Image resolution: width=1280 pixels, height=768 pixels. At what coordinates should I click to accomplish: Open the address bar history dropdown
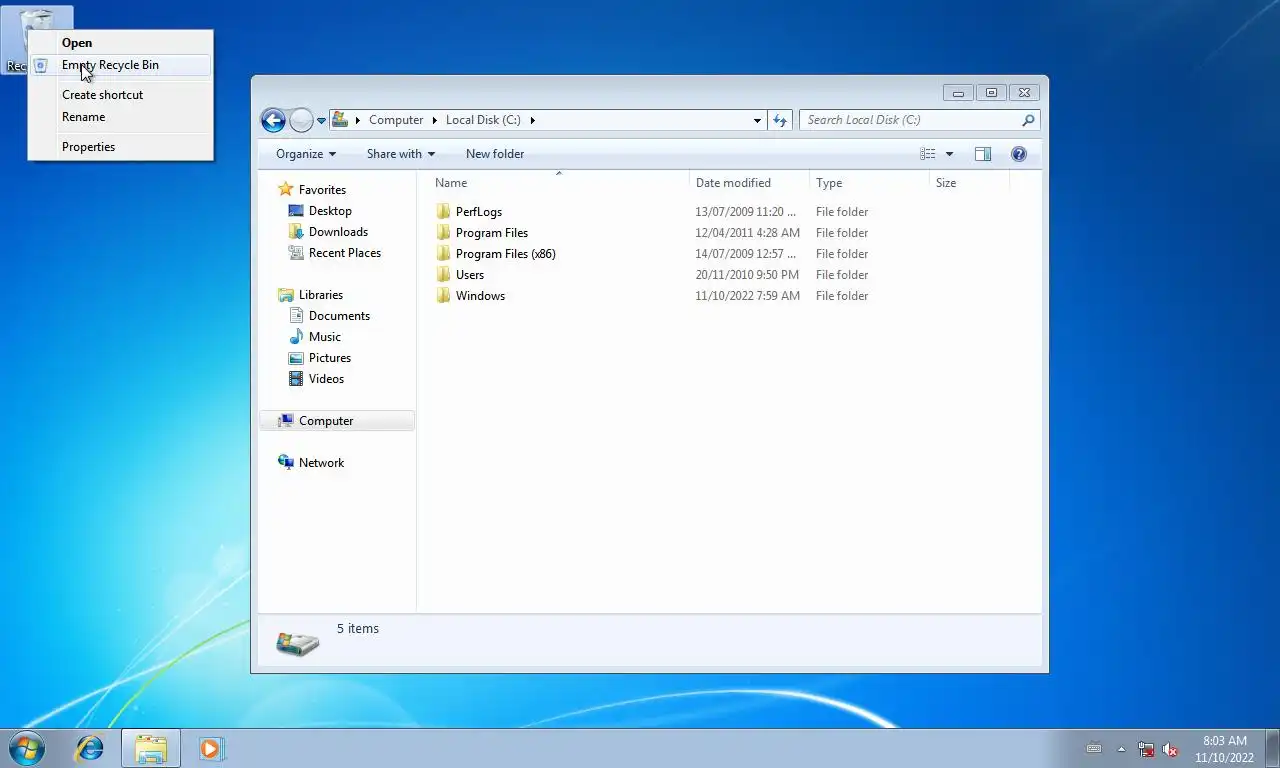point(757,120)
